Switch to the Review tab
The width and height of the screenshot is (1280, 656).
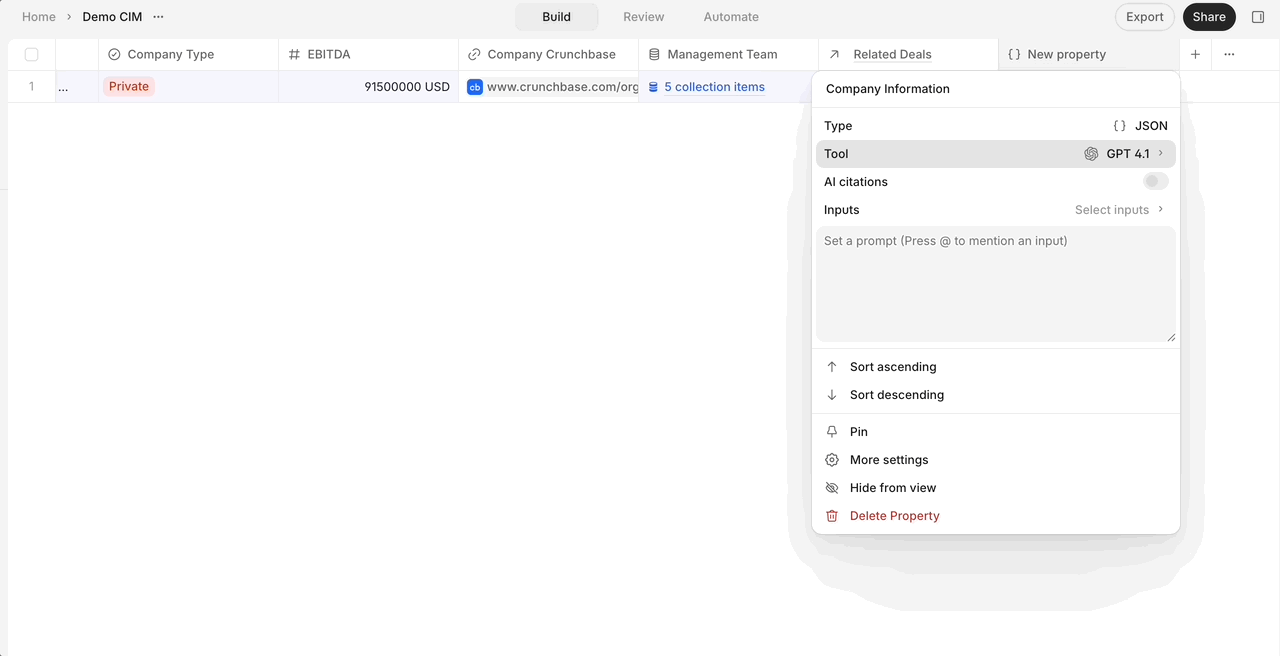coord(644,17)
